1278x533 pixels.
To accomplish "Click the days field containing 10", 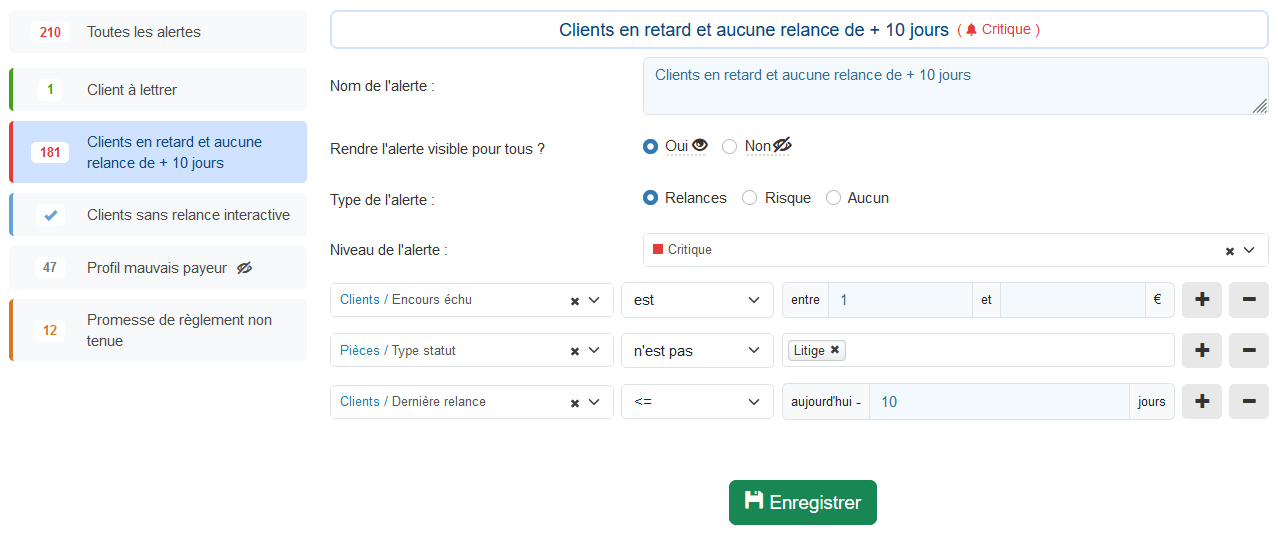I will pos(1000,402).
